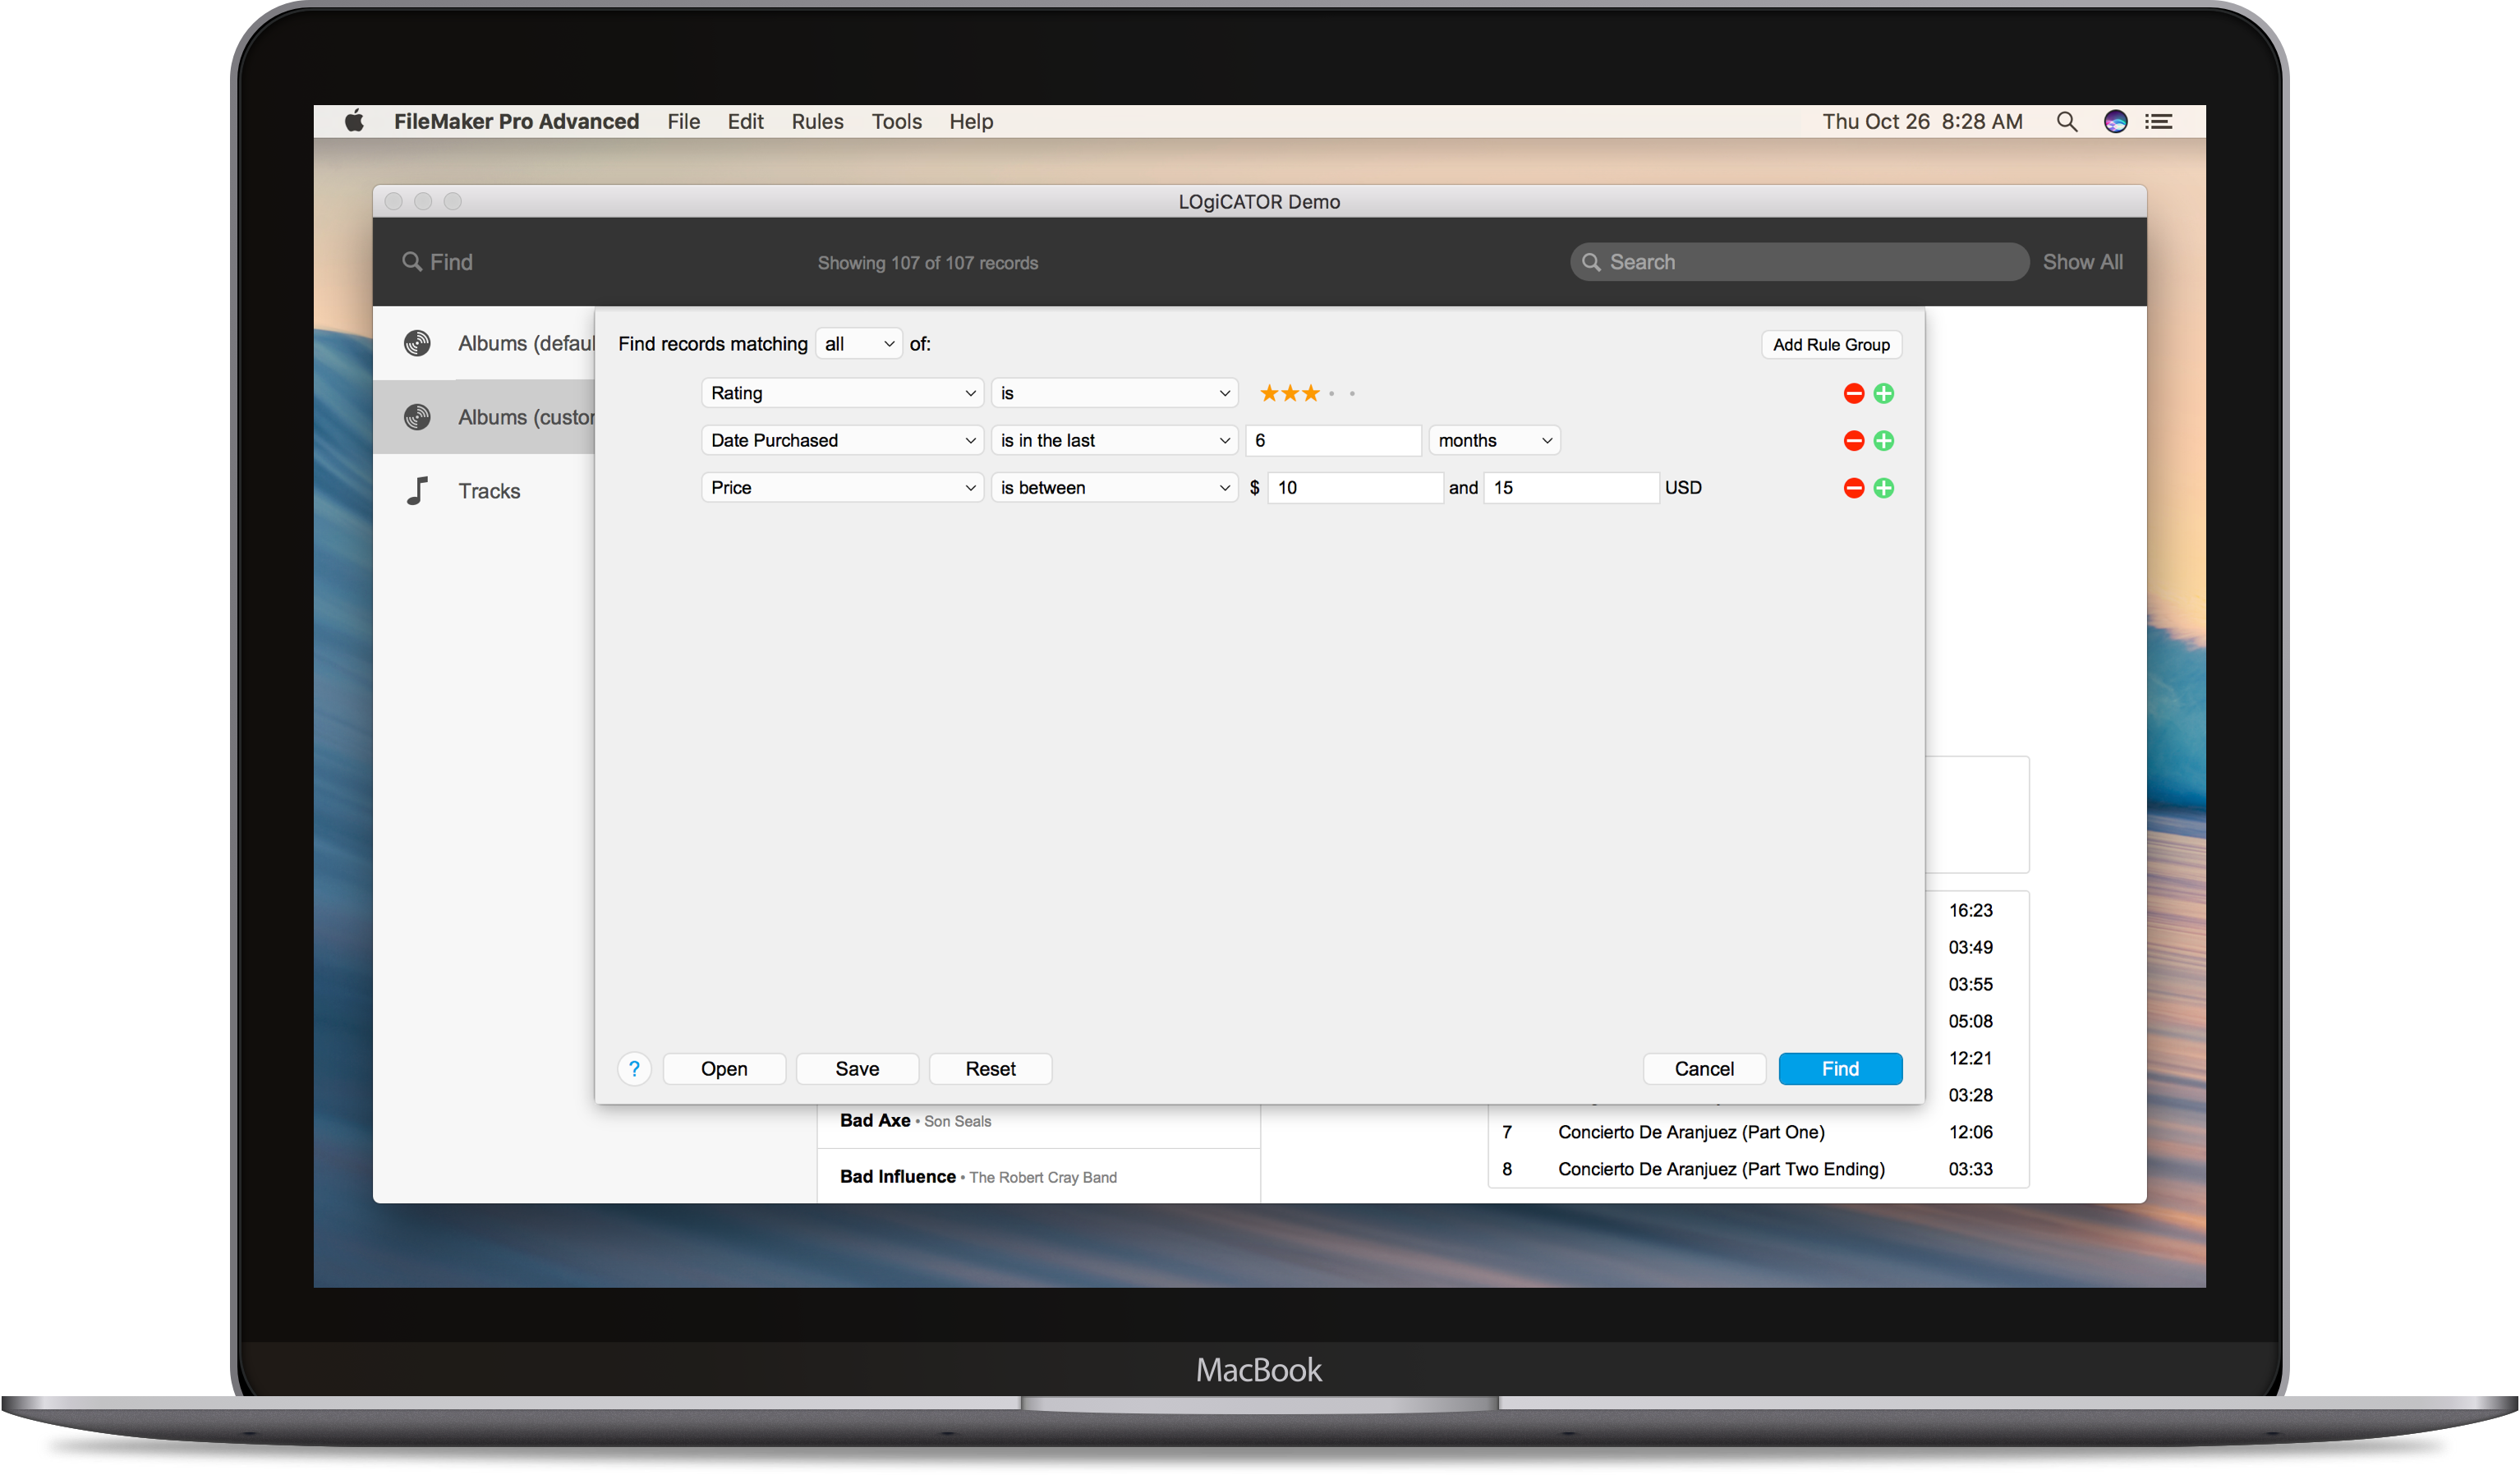Open Siri from the menu bar
This screenshot has width=2520, height=1475.
coord(2115,121)
